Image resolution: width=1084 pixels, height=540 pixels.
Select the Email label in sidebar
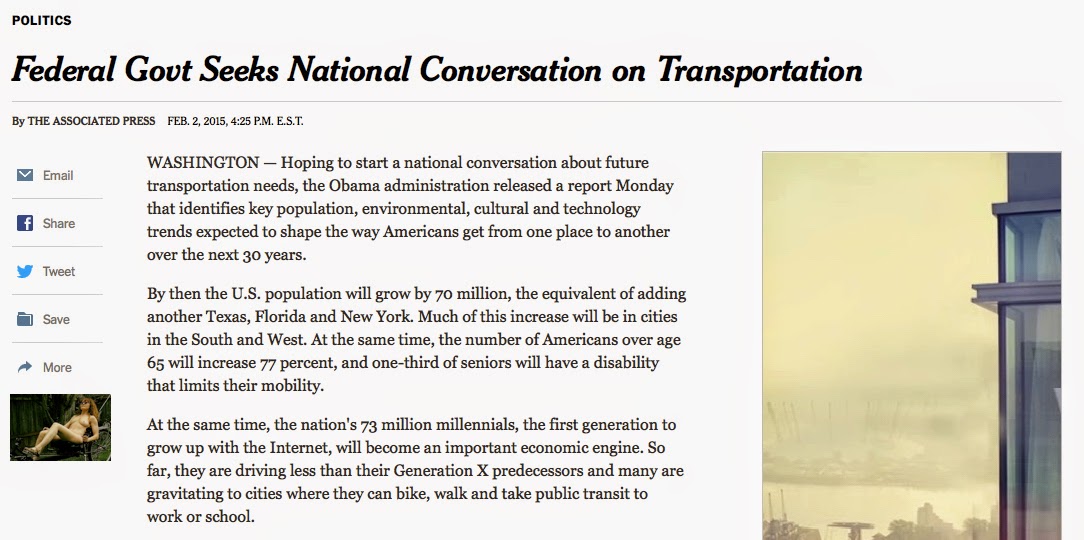tap(58, 176)
